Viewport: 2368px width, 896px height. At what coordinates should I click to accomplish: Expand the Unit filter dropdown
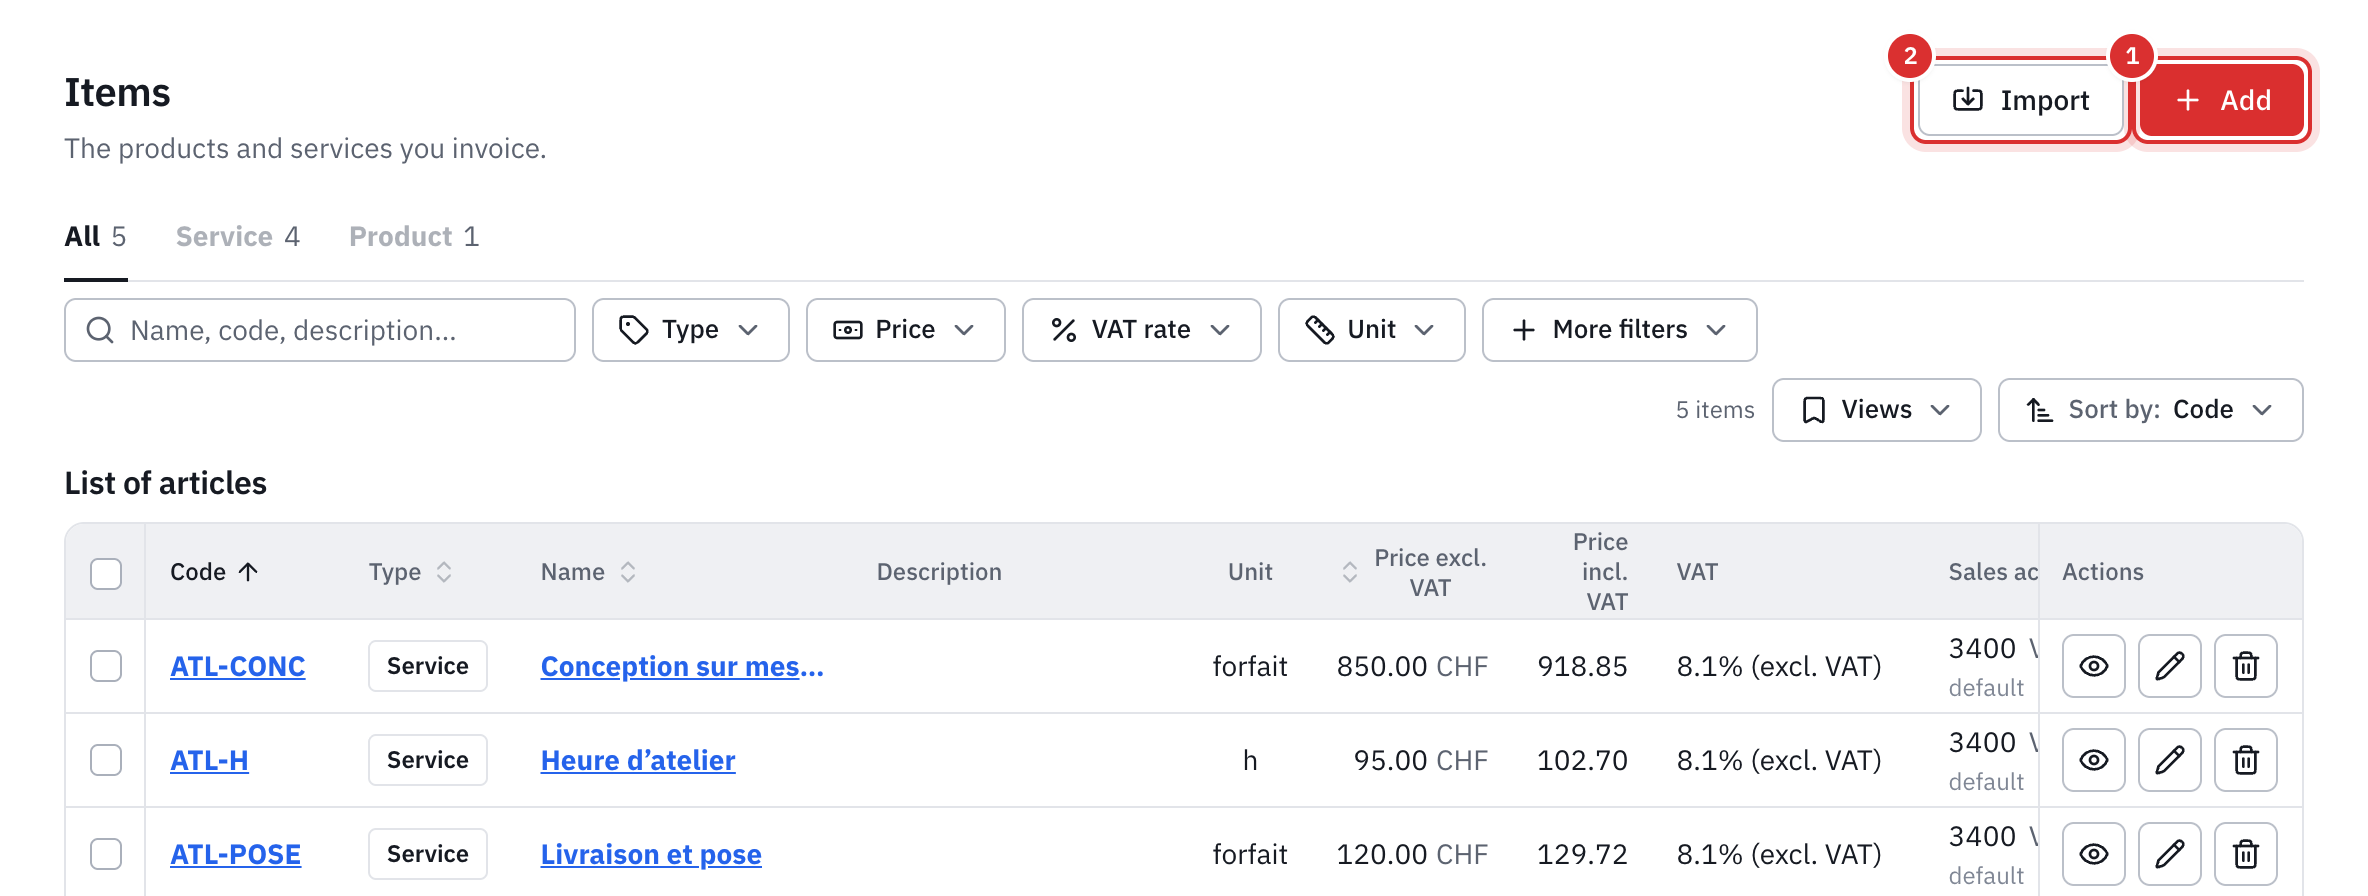point(1371,330)
